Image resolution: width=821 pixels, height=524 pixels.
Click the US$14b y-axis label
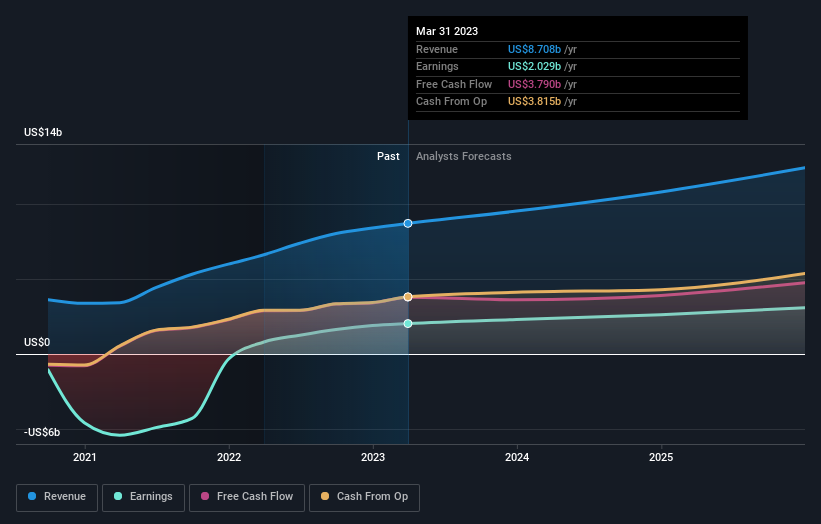[x=43, y=132]
